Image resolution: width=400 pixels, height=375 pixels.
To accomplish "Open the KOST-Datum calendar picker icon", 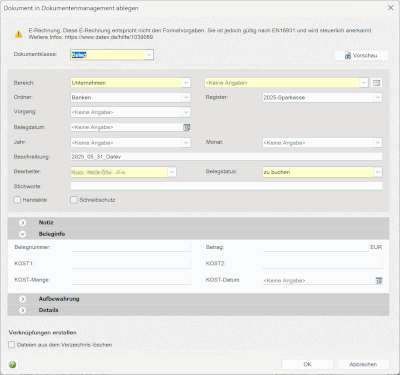I will [379, 281].
